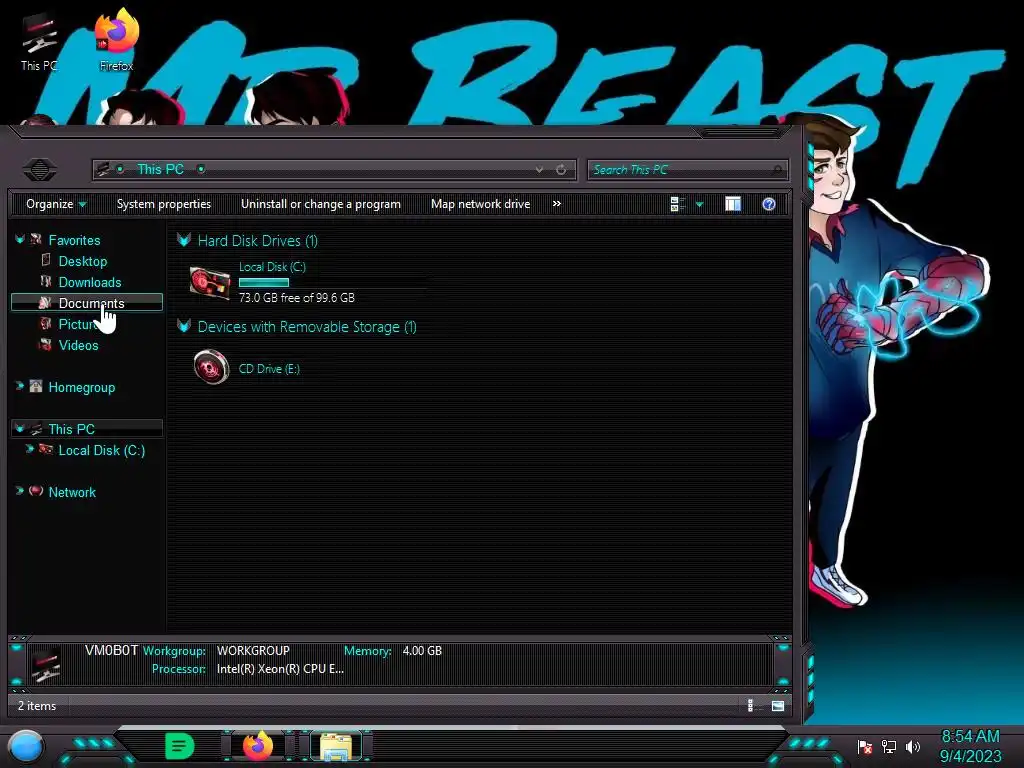Click Devices with Removable Storage header
This screenshot has width=1024, height=768.
click(307, 327)
